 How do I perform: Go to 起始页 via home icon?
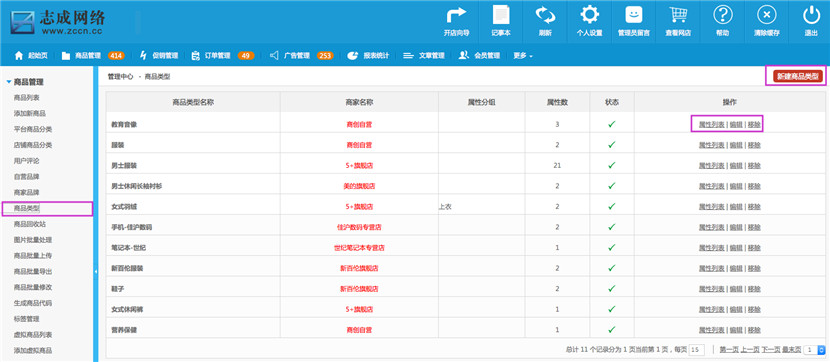pyautogui.click(x=19, y=56)
